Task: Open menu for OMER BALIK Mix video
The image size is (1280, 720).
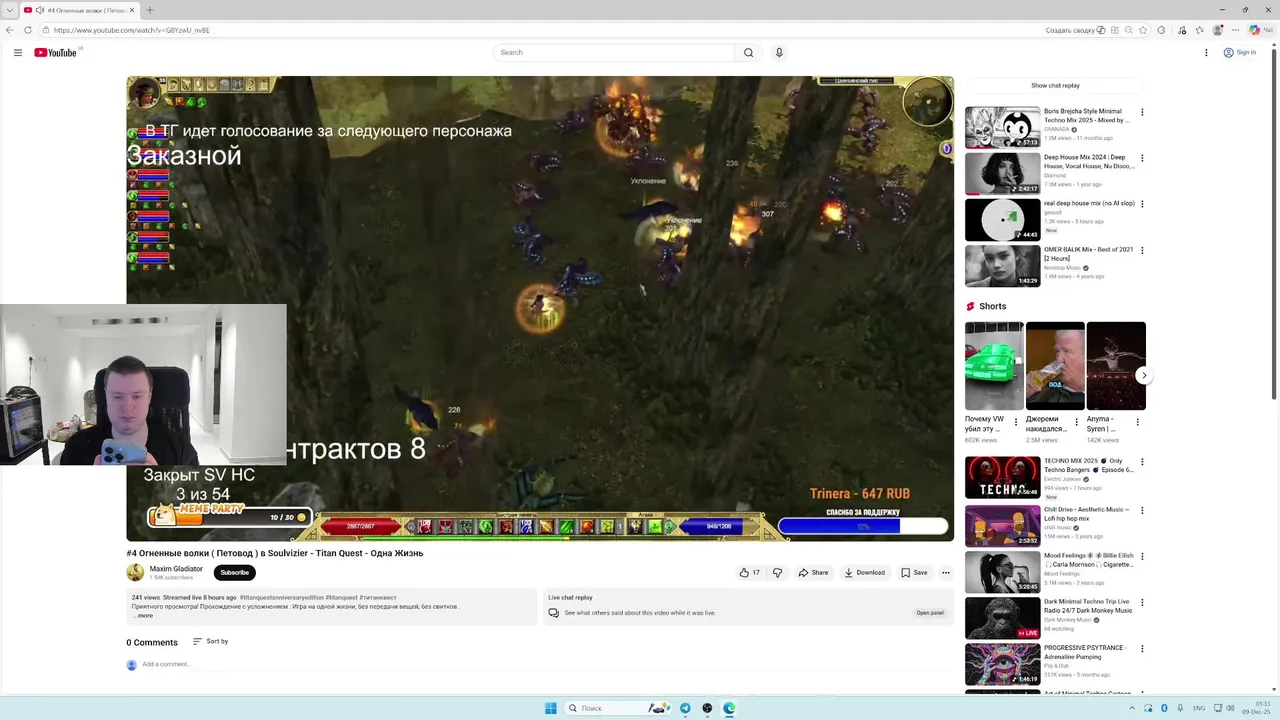Action: pyautogui.click(x=1142, y=250)
